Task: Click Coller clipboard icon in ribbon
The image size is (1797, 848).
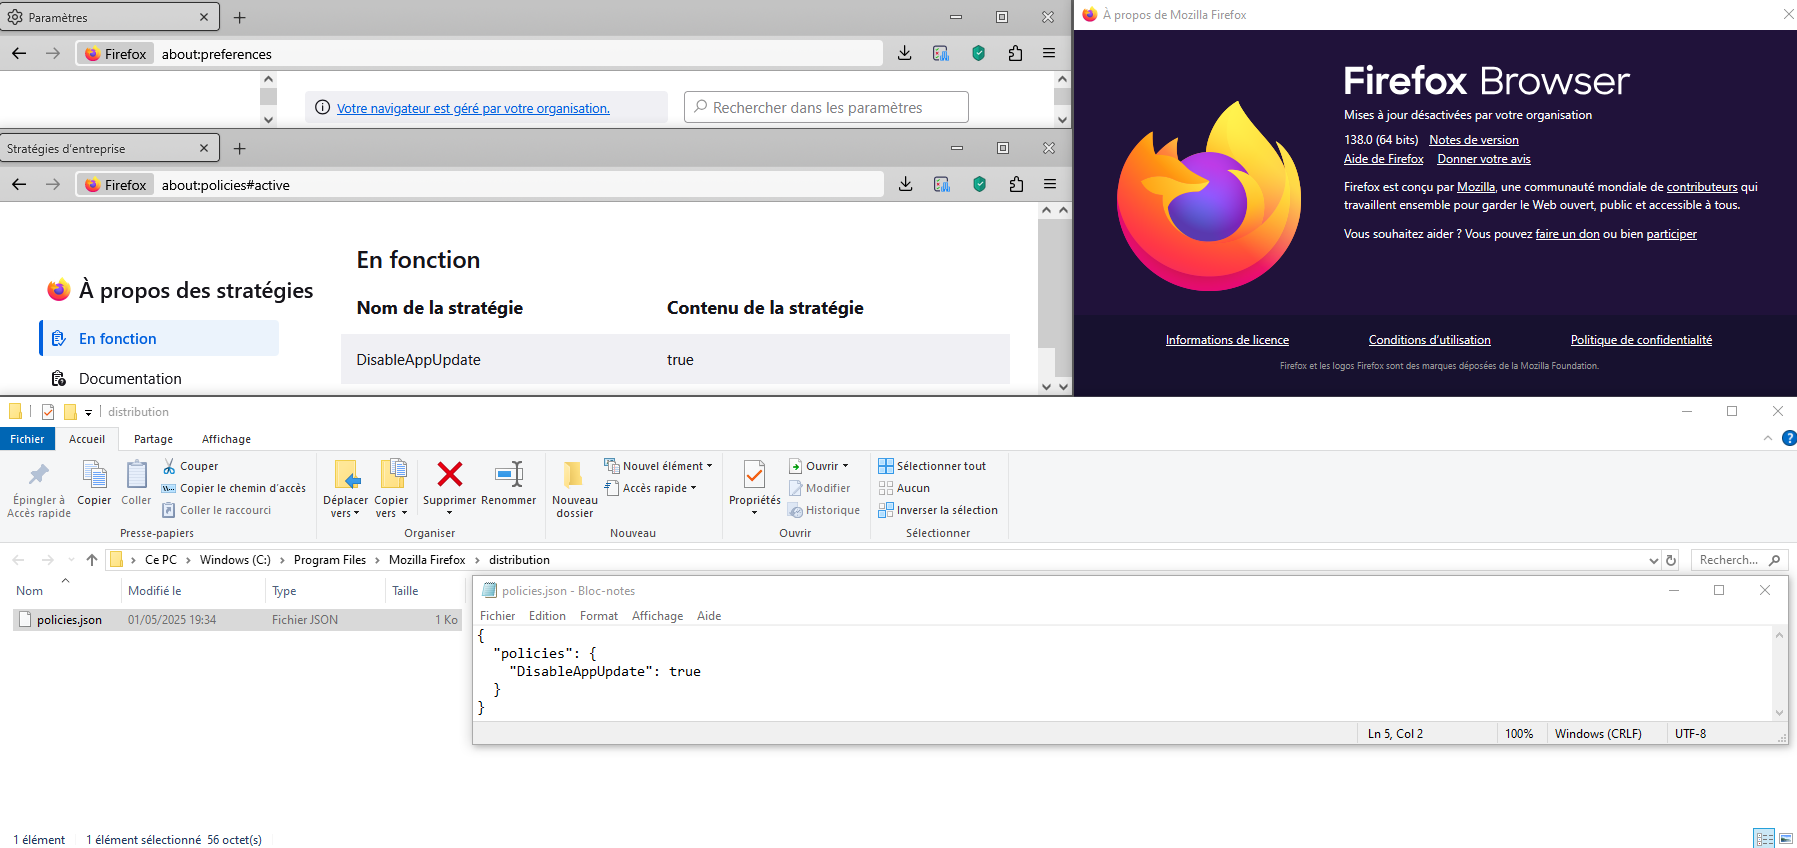Action: [136, 474]
